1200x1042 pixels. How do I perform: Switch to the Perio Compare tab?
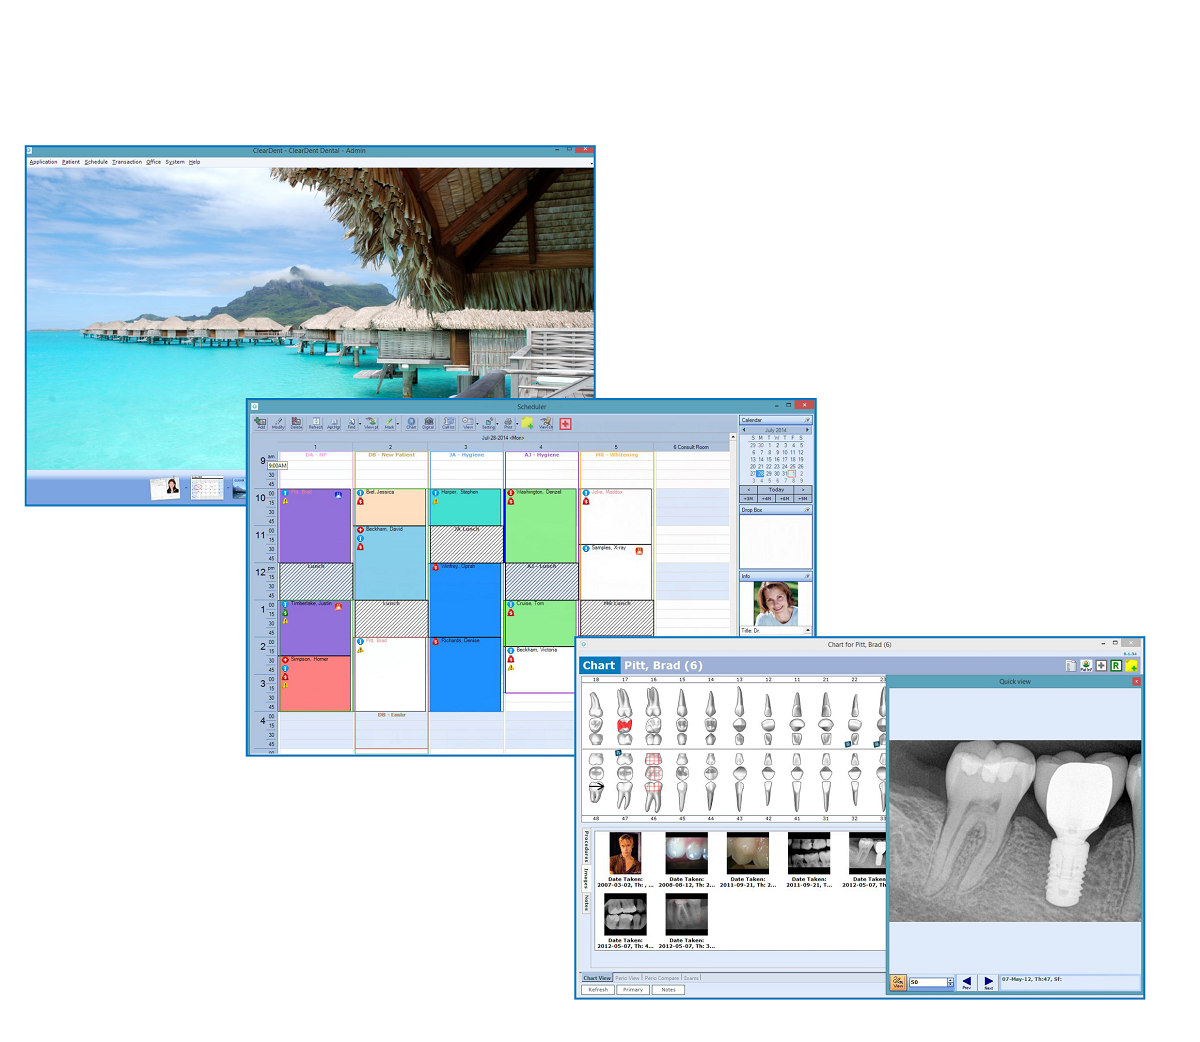[662, 978]
